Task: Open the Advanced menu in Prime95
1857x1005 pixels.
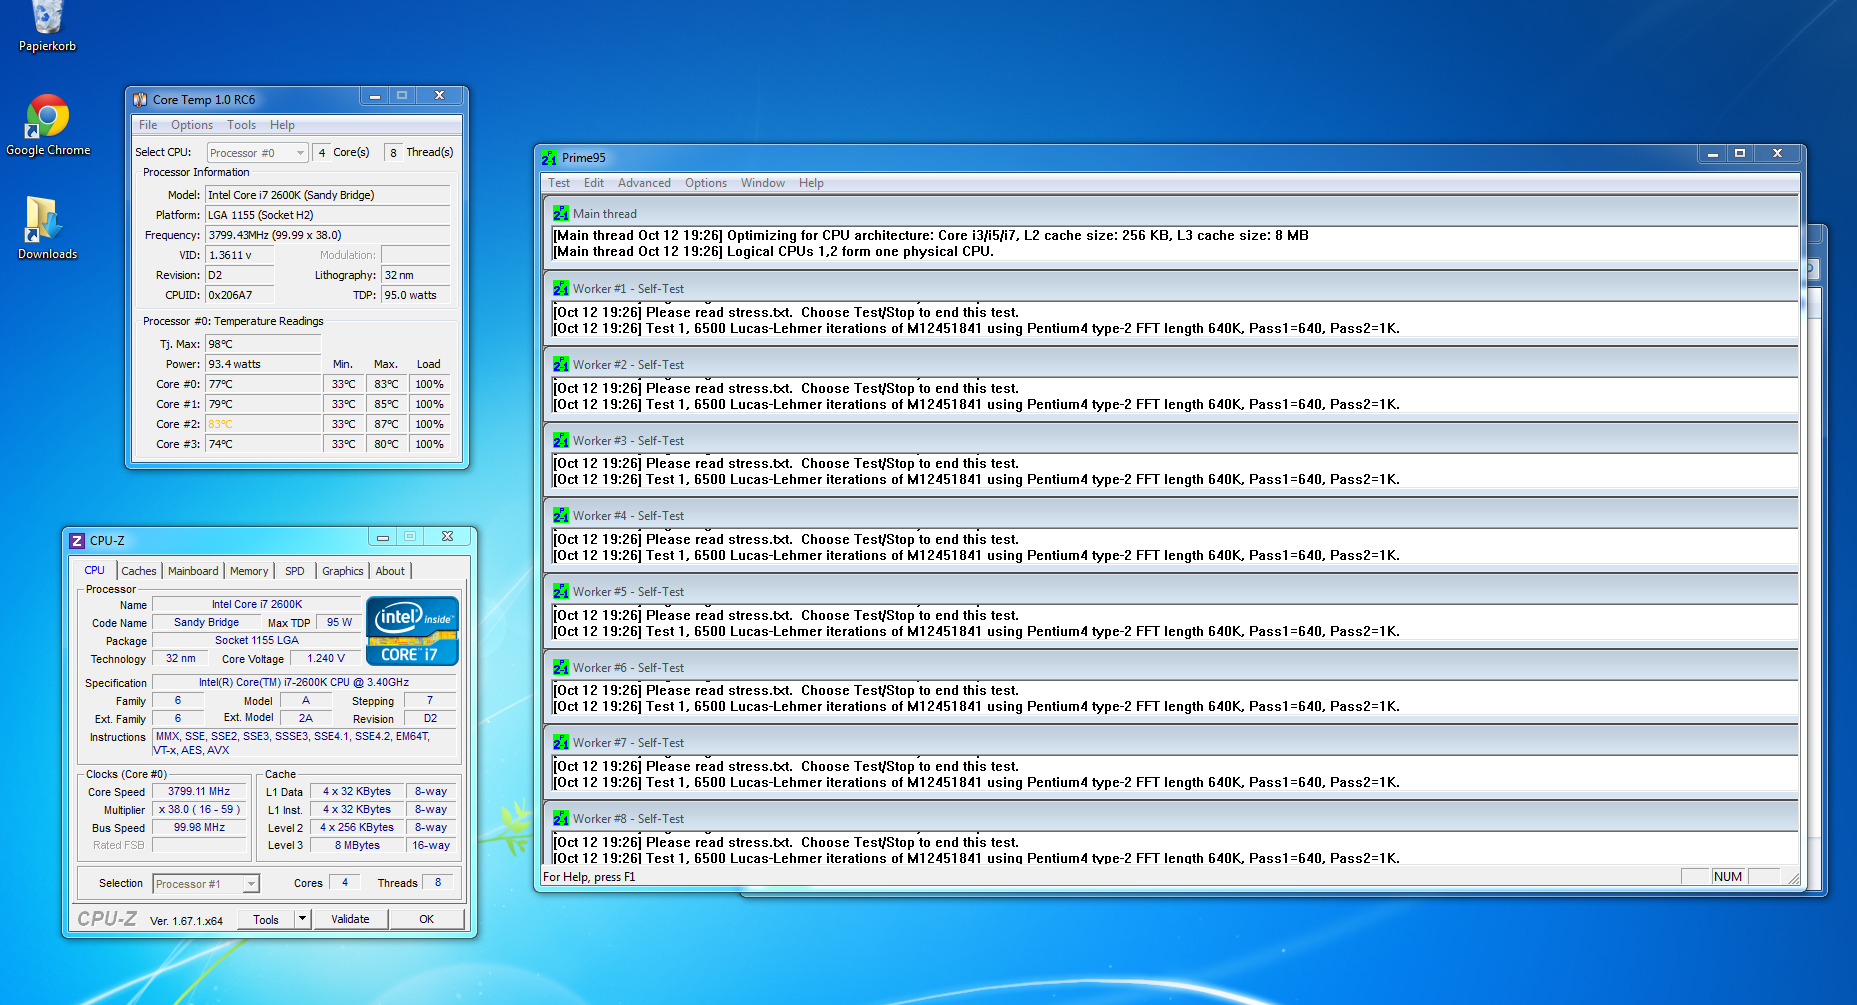Action: pos(644,183)
